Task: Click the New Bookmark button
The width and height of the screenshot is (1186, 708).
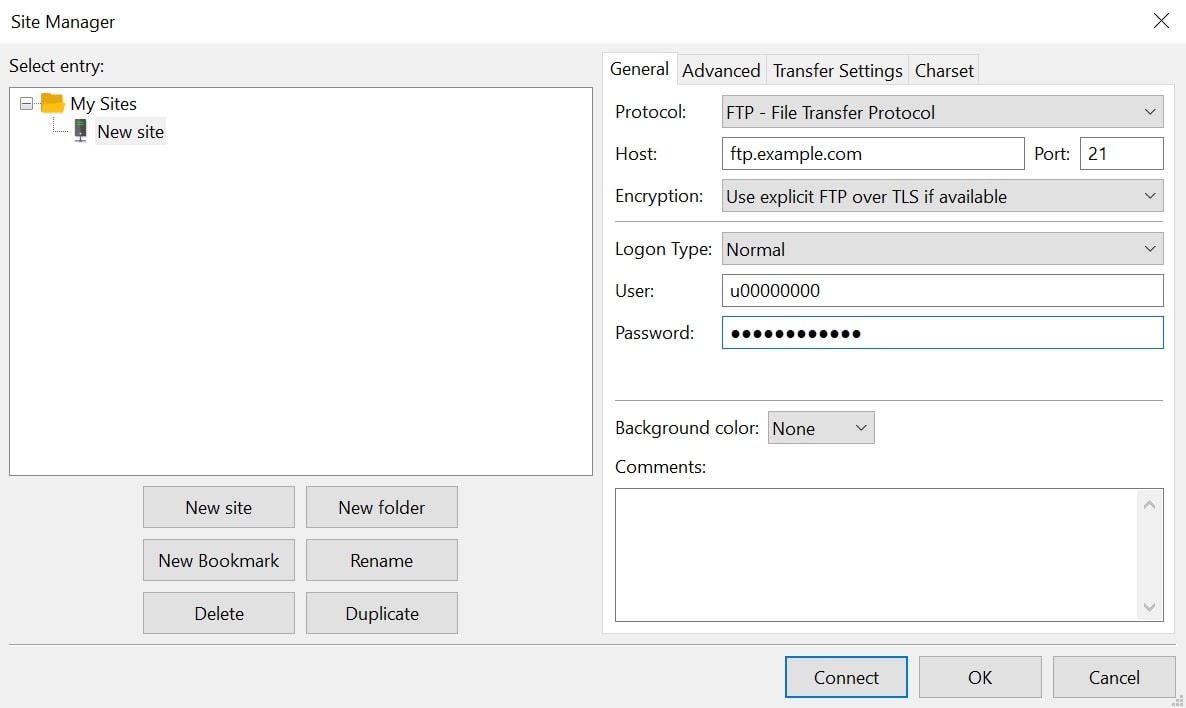Action: (219, 560)
